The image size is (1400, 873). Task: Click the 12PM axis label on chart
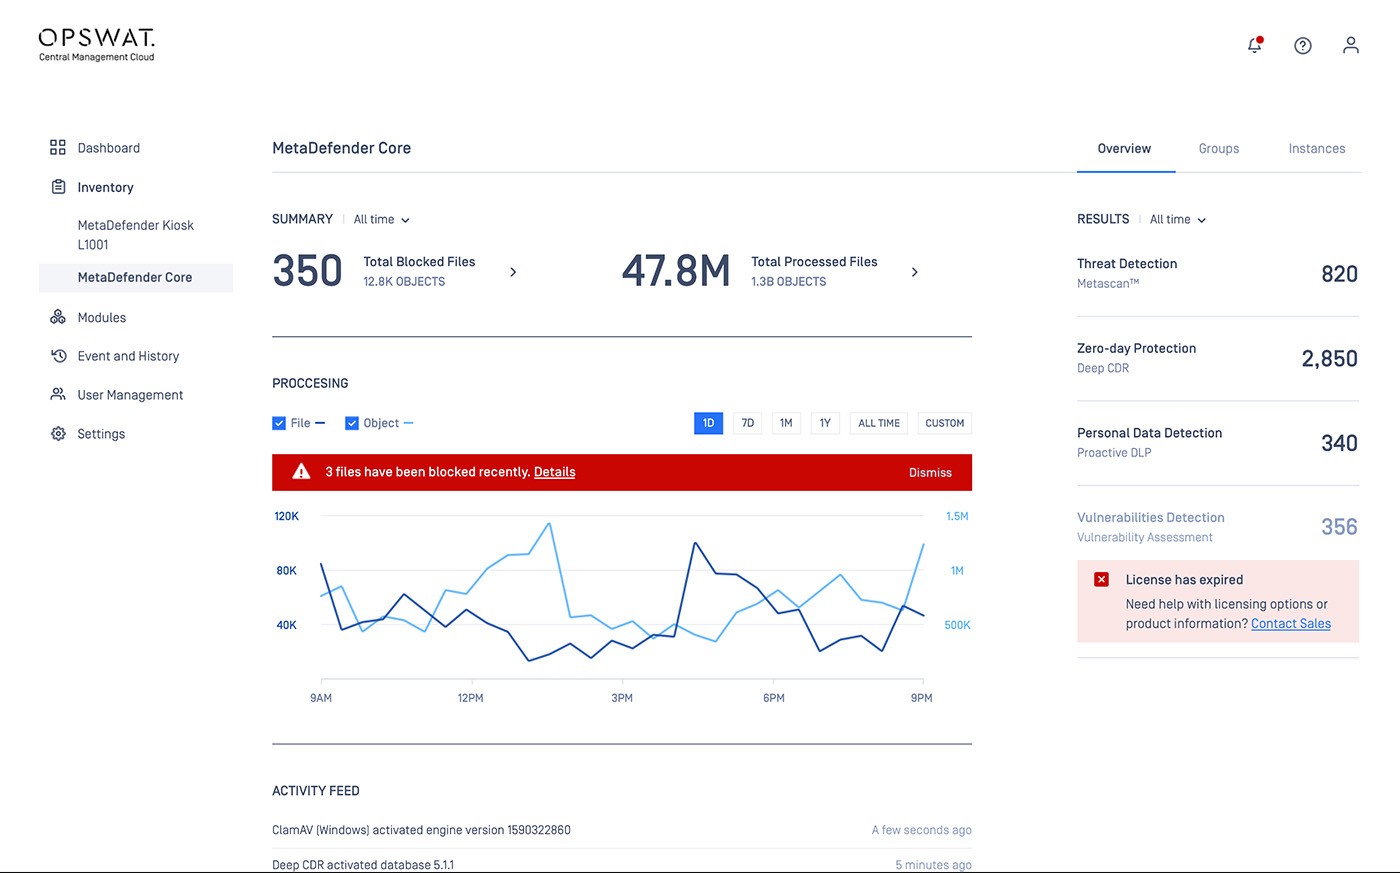pyautogui.click(x=470, y=698)
